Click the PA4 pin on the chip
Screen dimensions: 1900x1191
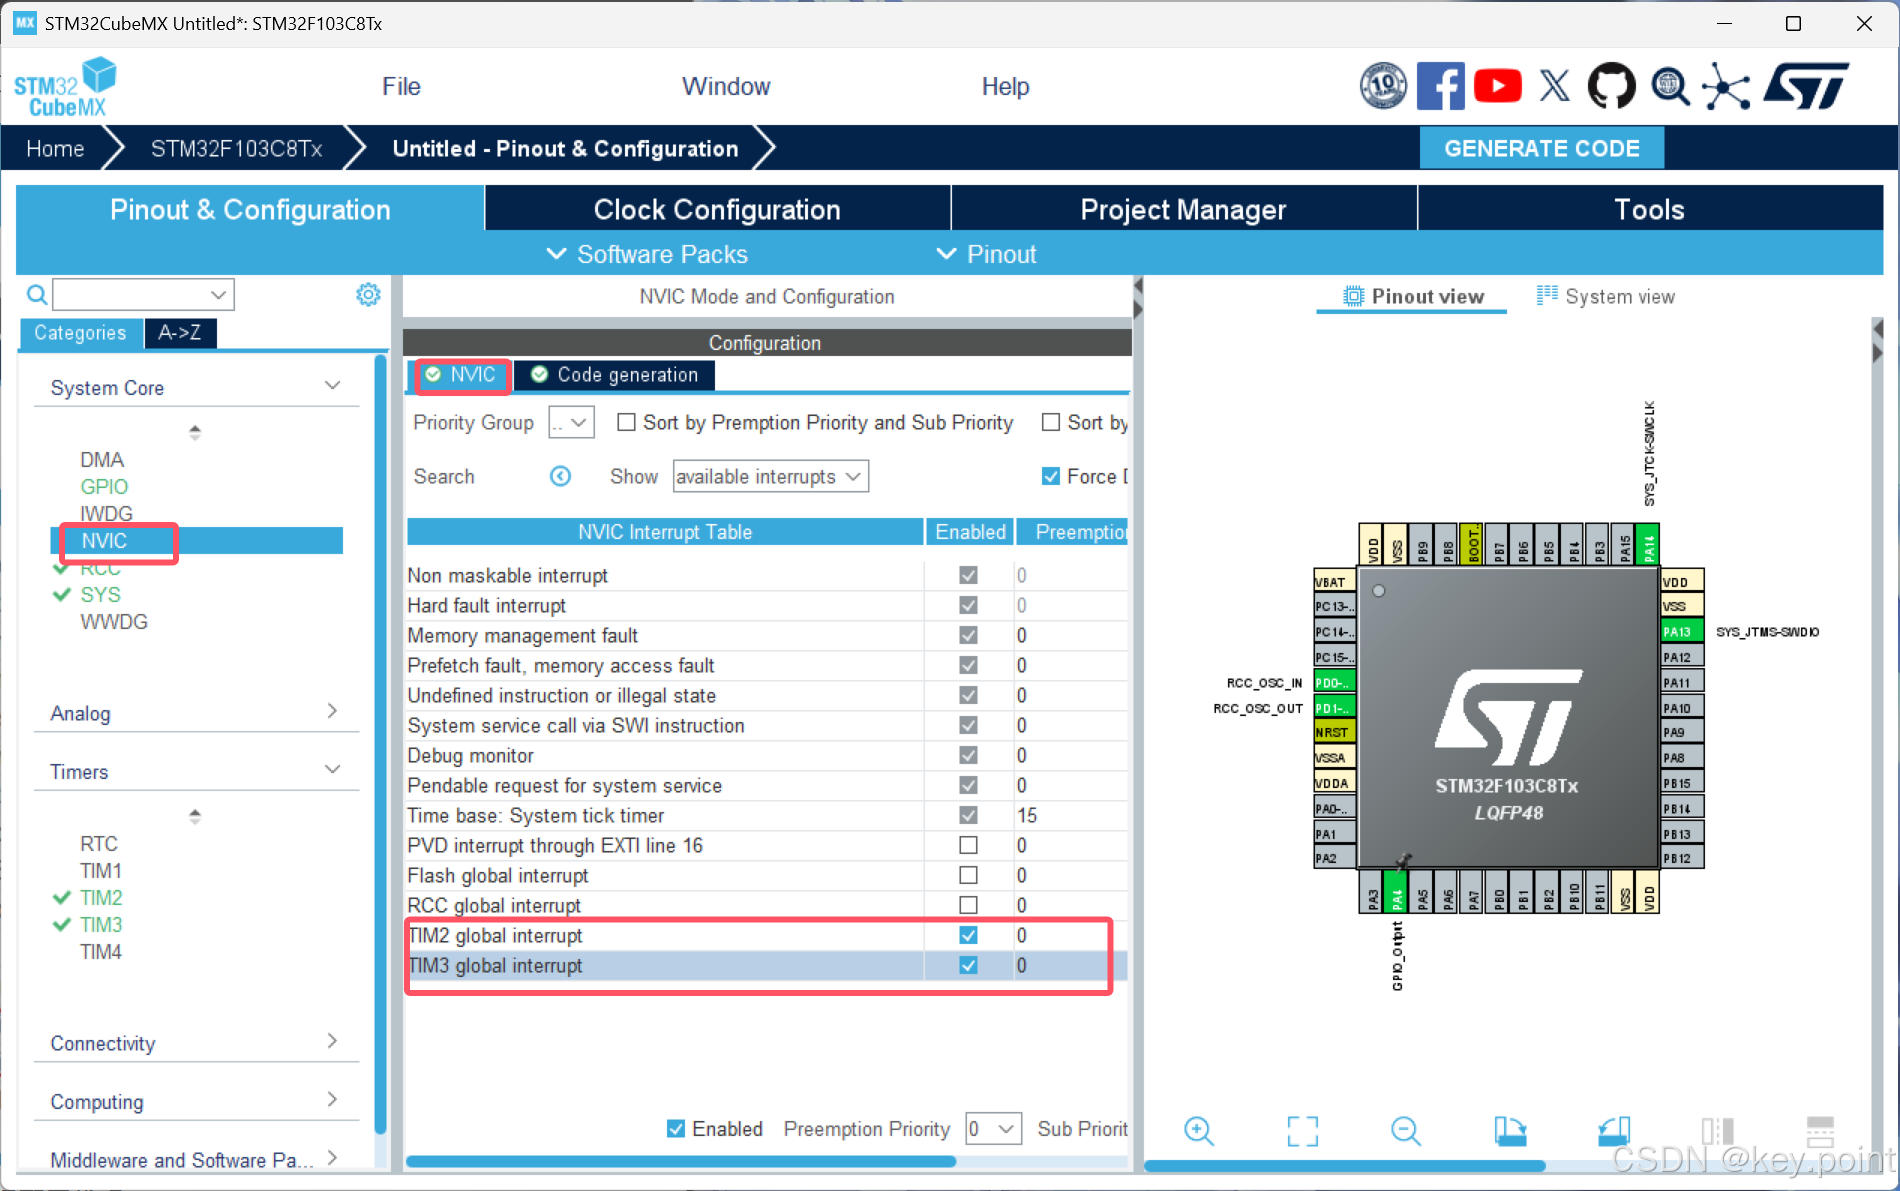point(1397,892)
